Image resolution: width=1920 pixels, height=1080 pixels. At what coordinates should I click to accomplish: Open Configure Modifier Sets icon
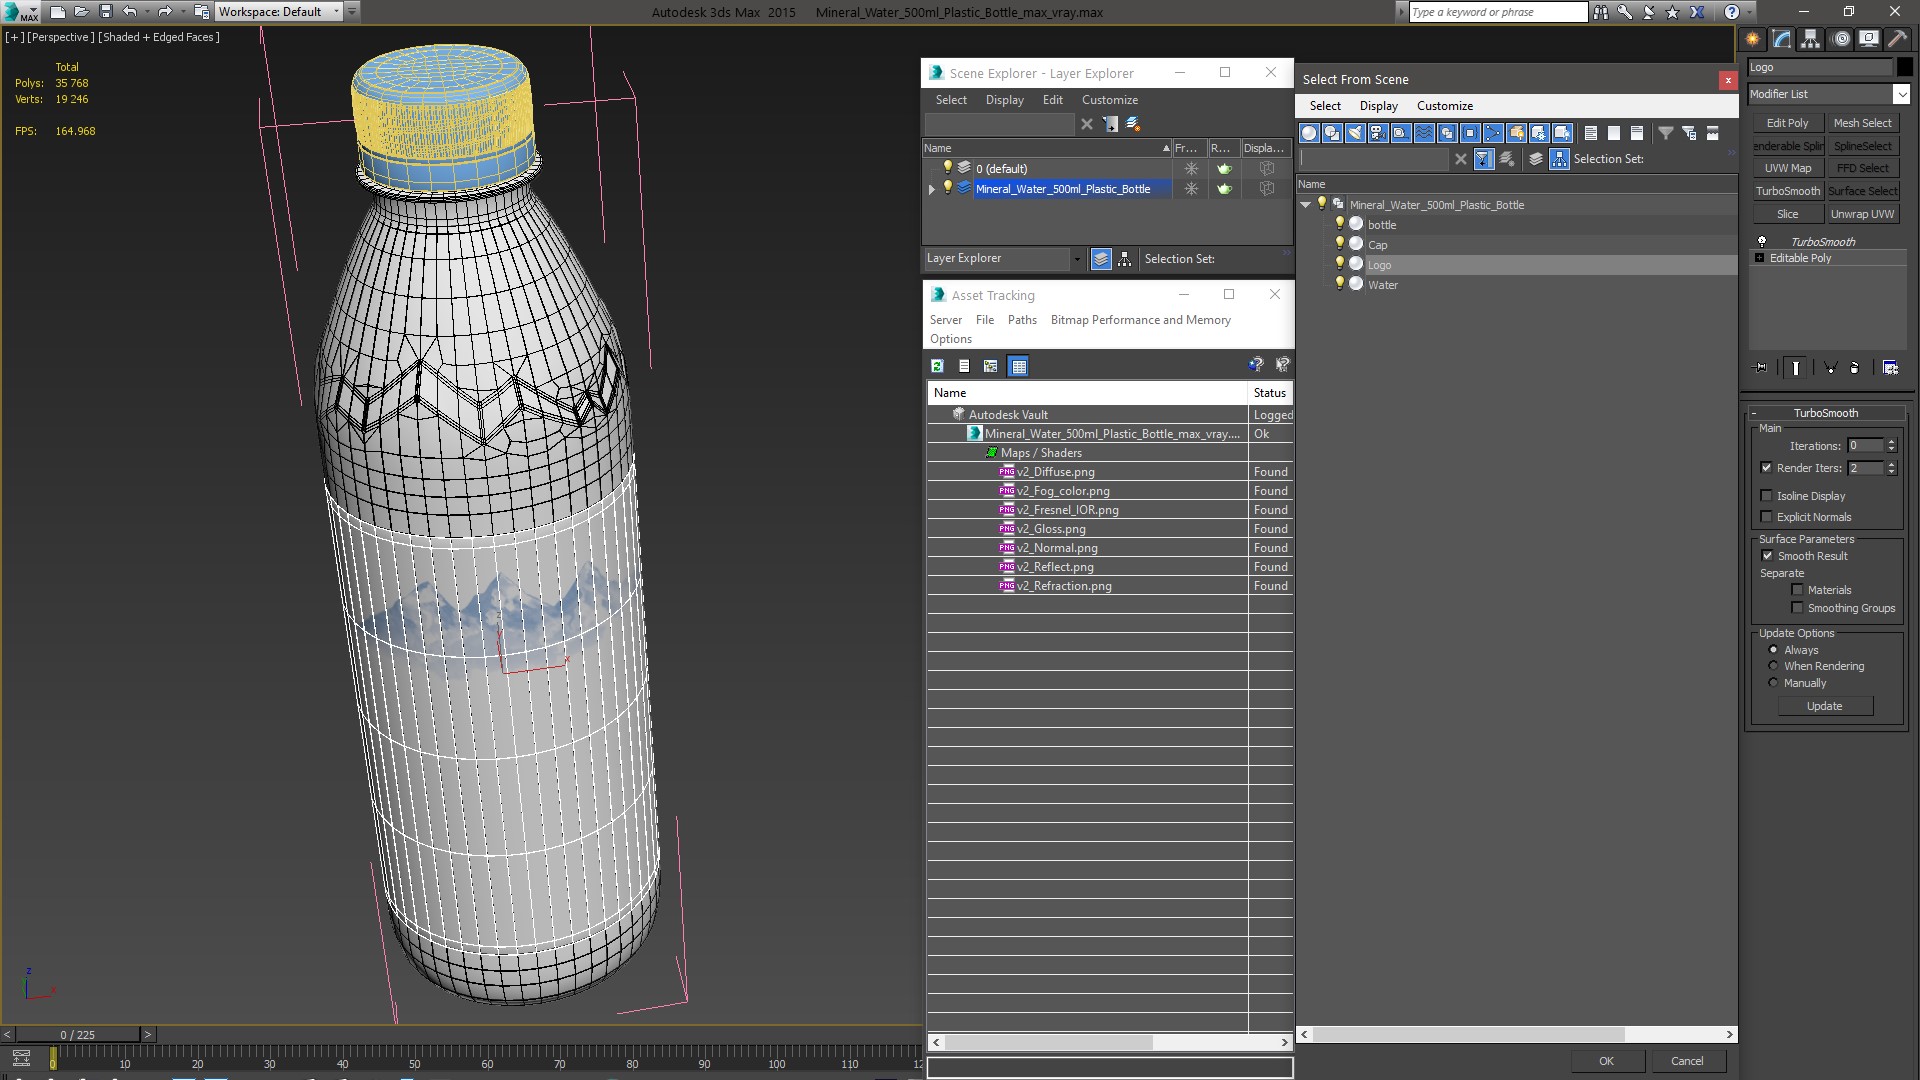pos(1890,368)
